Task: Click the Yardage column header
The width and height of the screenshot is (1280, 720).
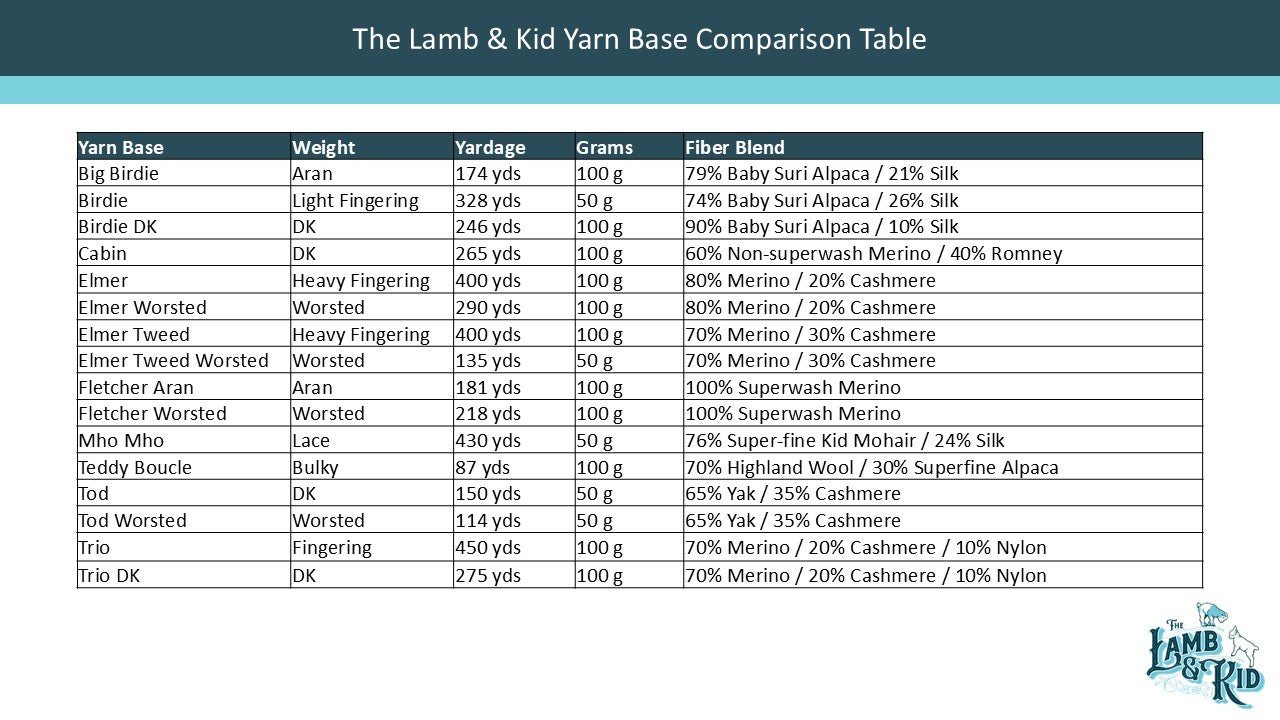Action: point(490,147)
